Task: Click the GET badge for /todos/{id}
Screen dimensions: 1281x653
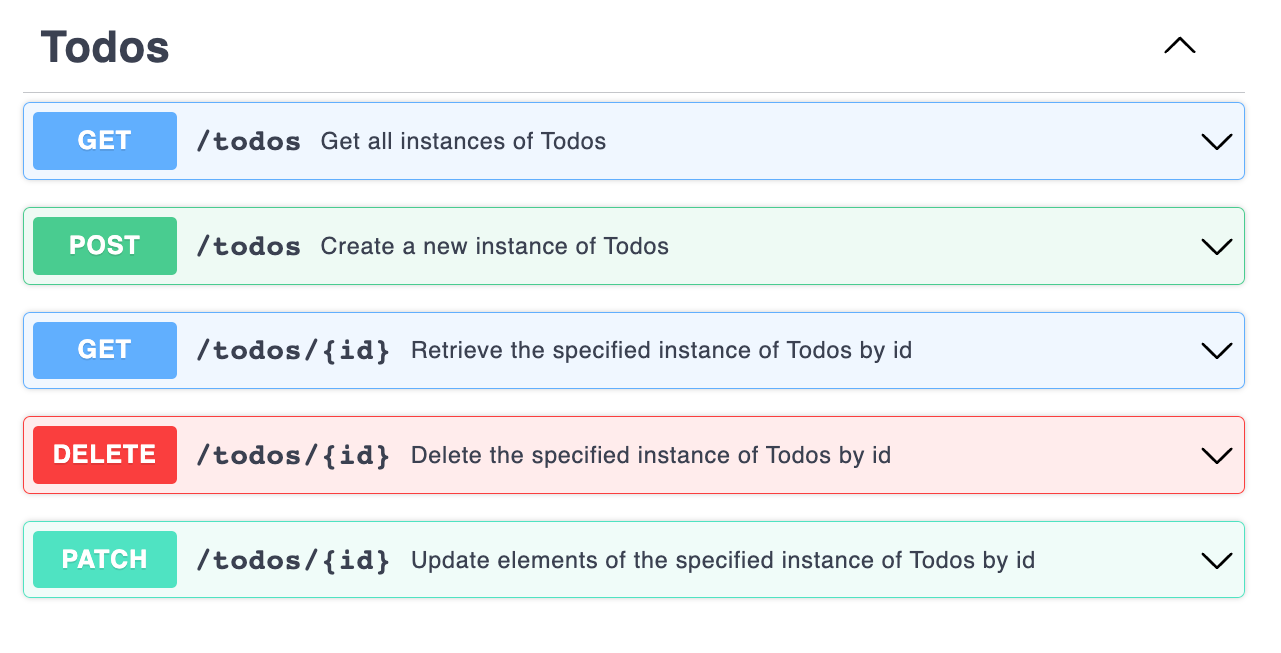Action: coord(105,350)
